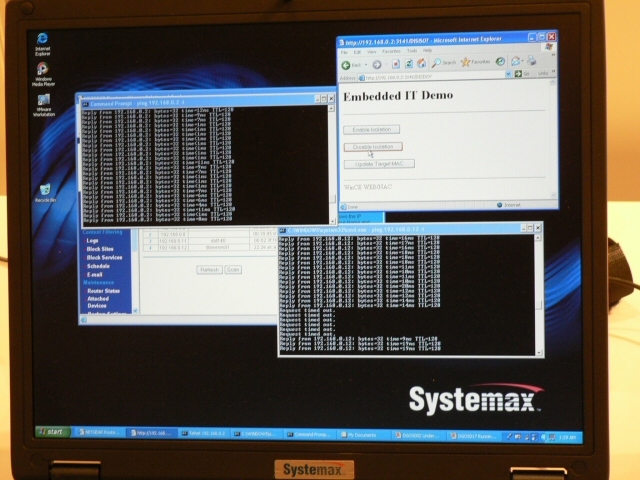The width and height of the screenshot is (640, 480).
Task: Click the Update Target MAC button
Action: pyautogui.click(x=379, y=164)
